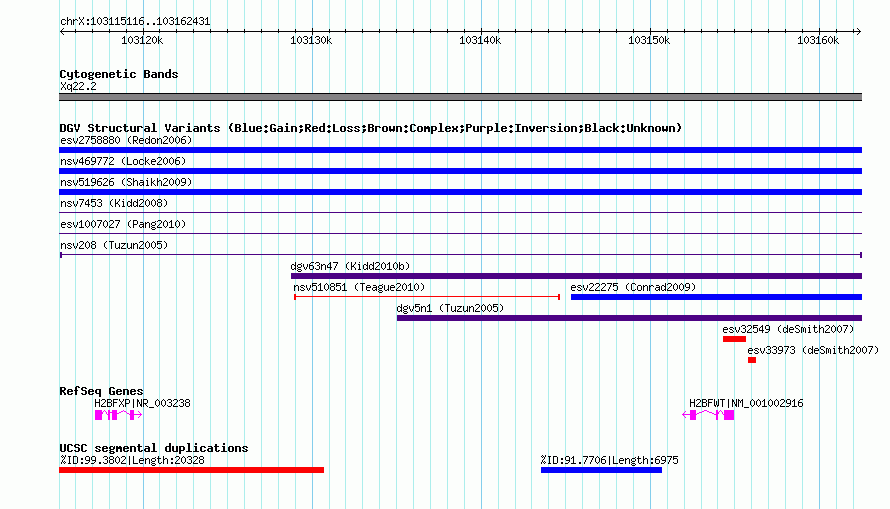890x509 pixels.
Task: Select the nsv469772 (Locke2006) variant bar
Action: pyautogui.click(x=460, y=171)
